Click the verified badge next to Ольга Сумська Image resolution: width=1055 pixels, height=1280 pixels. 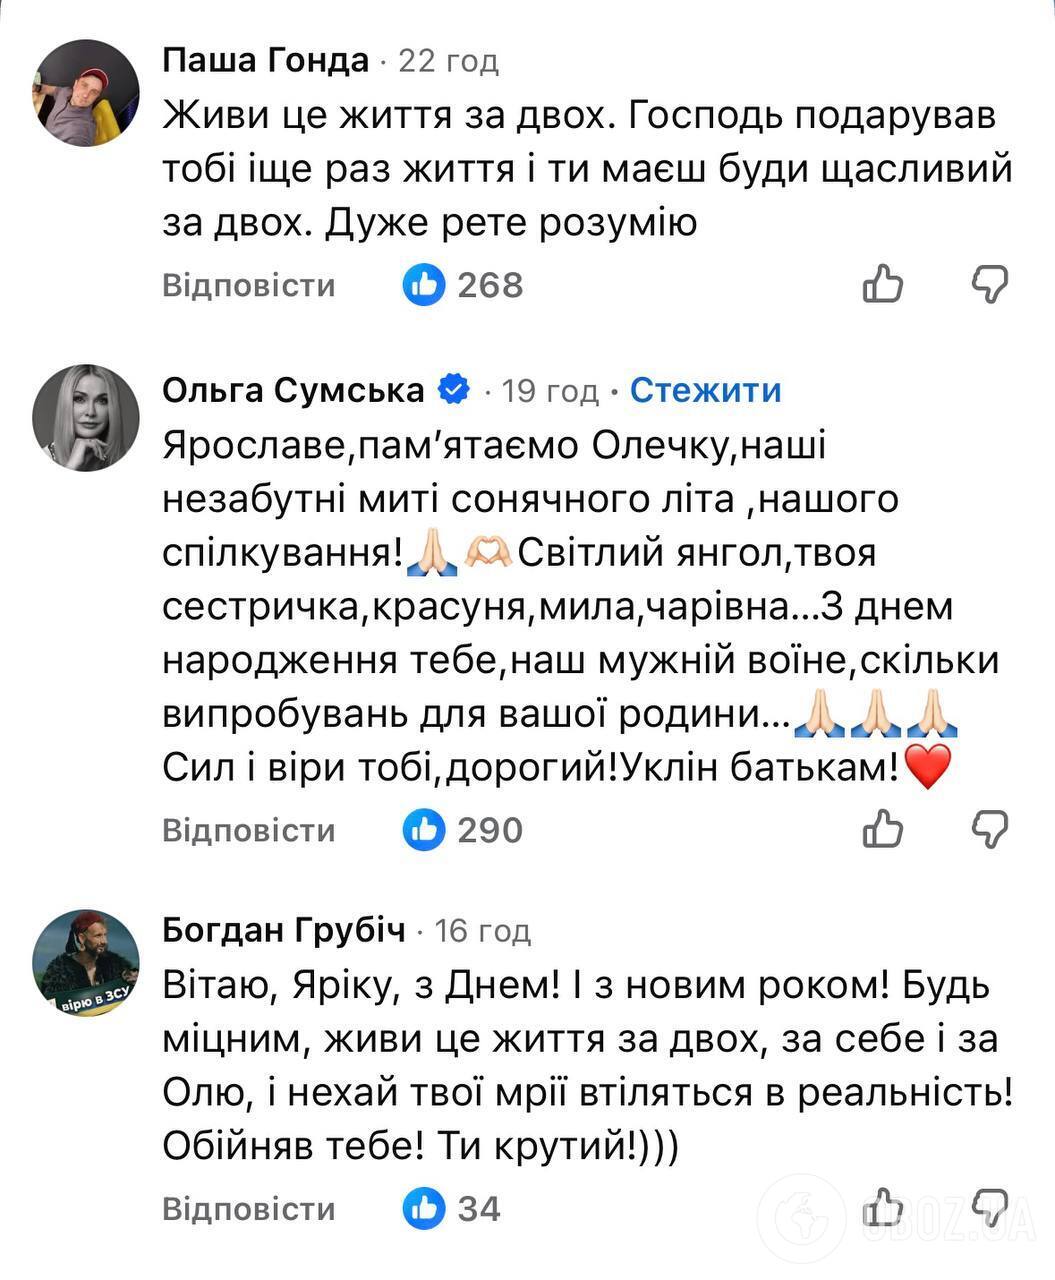tap(452, 388)
